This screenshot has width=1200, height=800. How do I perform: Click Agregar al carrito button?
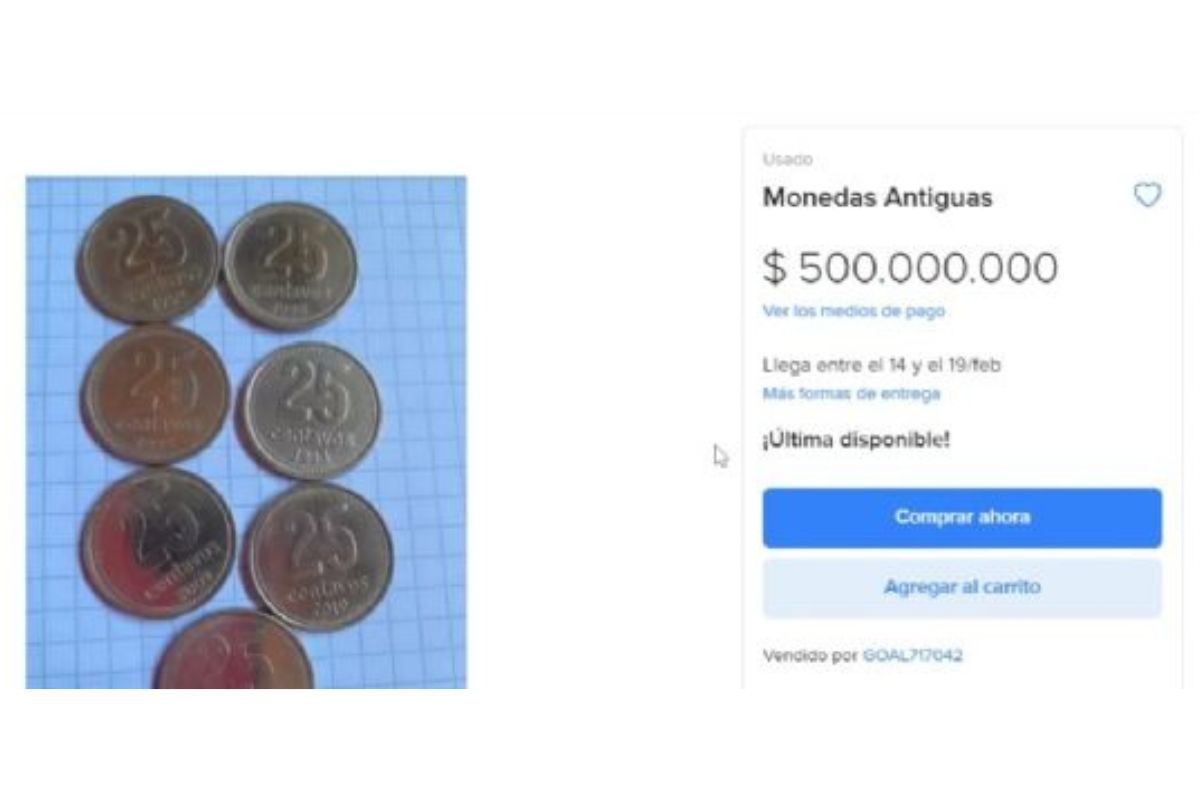(x=962, y=587)
